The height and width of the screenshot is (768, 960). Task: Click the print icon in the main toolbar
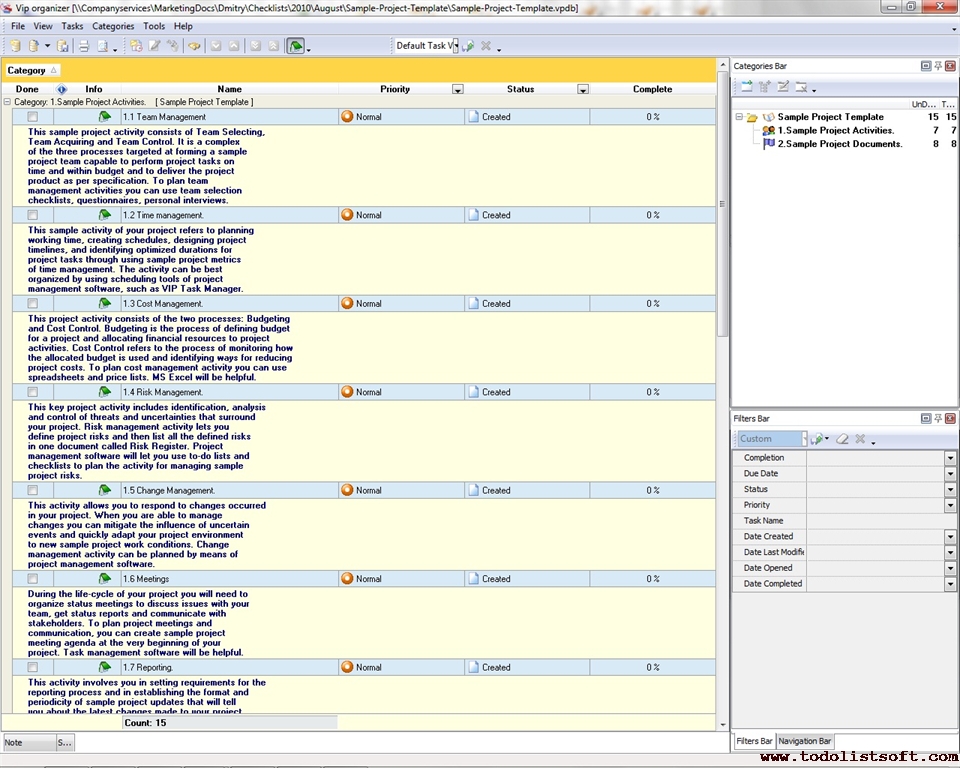(84, 46)
